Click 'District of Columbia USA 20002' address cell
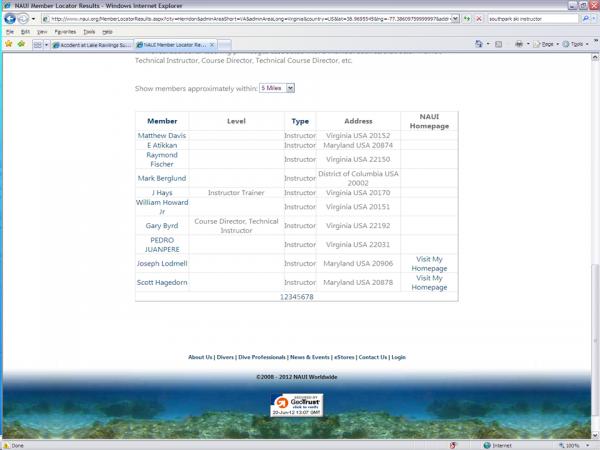The height and width of the screenshot is (450, 600). [358, 178]
